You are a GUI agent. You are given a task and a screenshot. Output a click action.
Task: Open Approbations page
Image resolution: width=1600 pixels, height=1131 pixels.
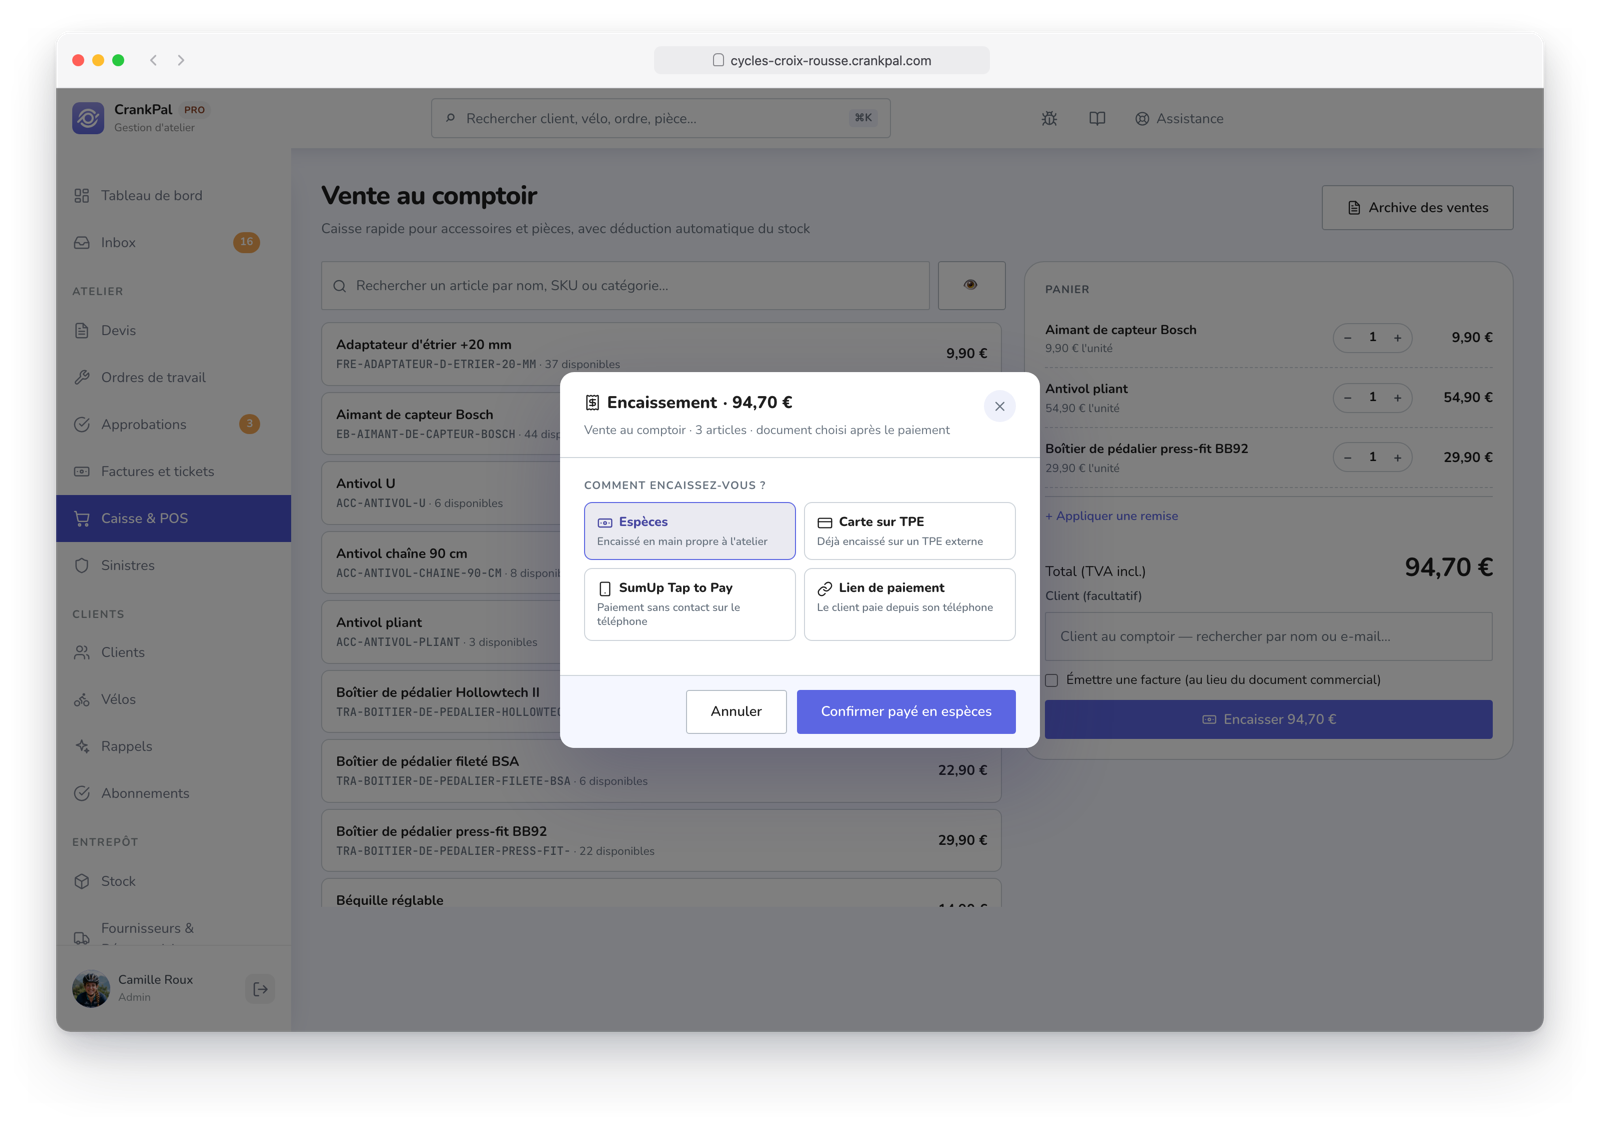(173, 424)
